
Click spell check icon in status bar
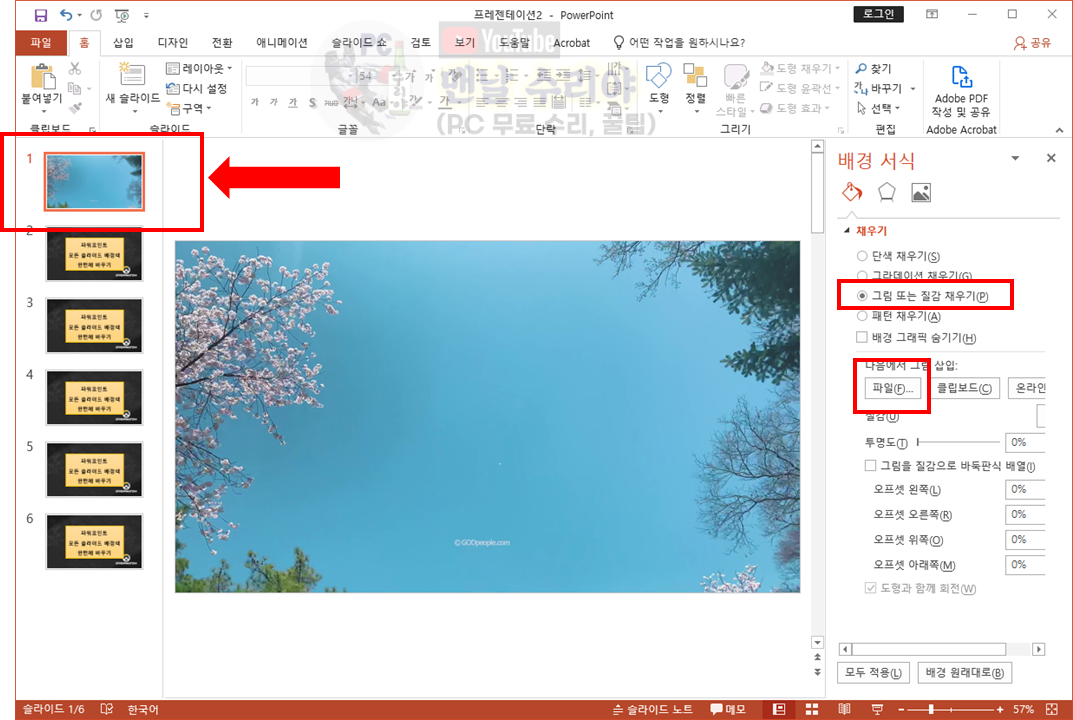107,709
